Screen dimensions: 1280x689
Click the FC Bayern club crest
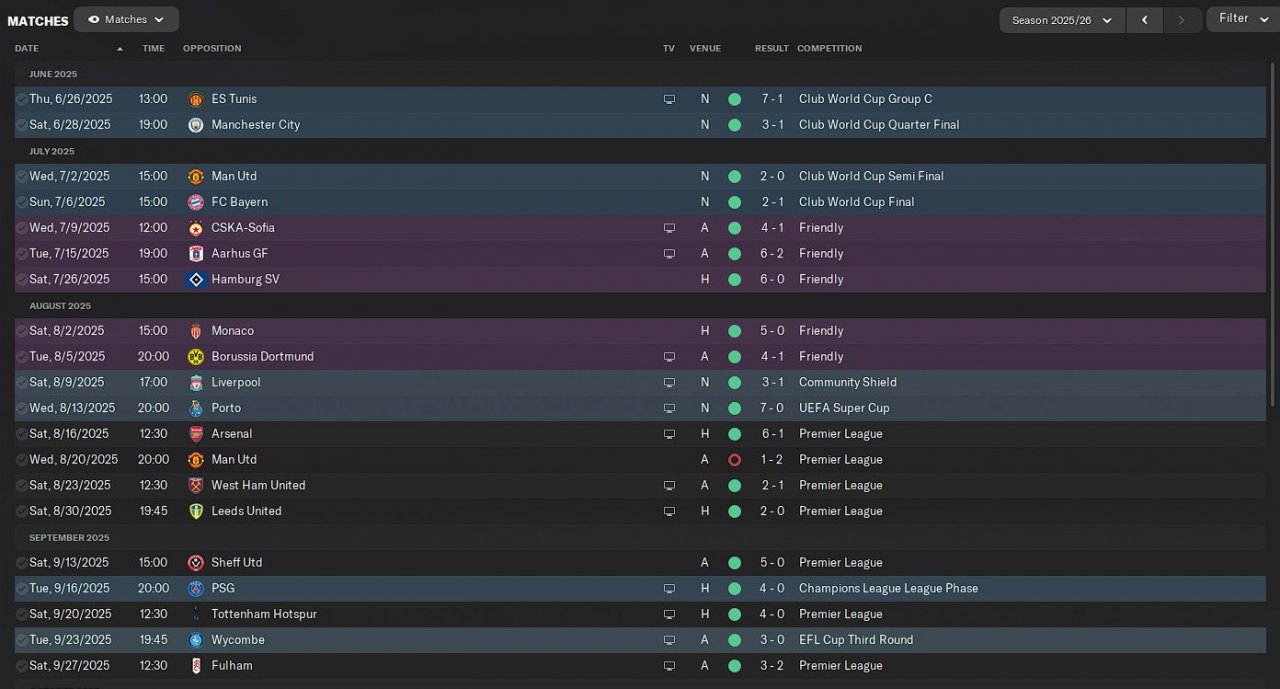point(196,202)
